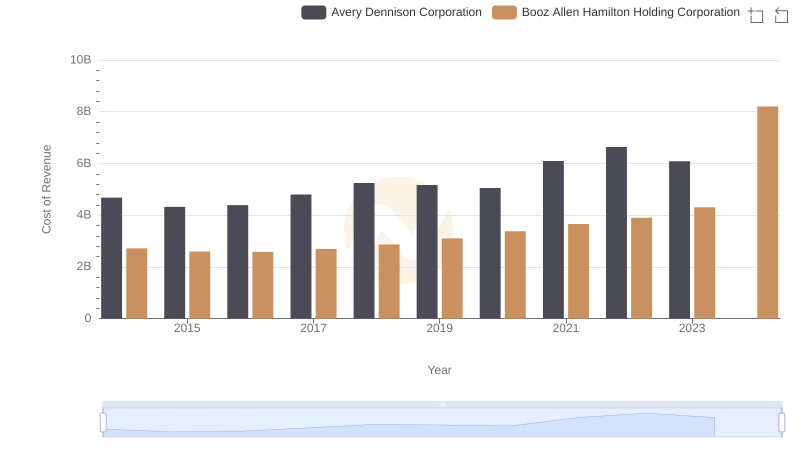800x461 pixels.
Task: Click the 2019 x-axis label
Action: coord(439,328)
